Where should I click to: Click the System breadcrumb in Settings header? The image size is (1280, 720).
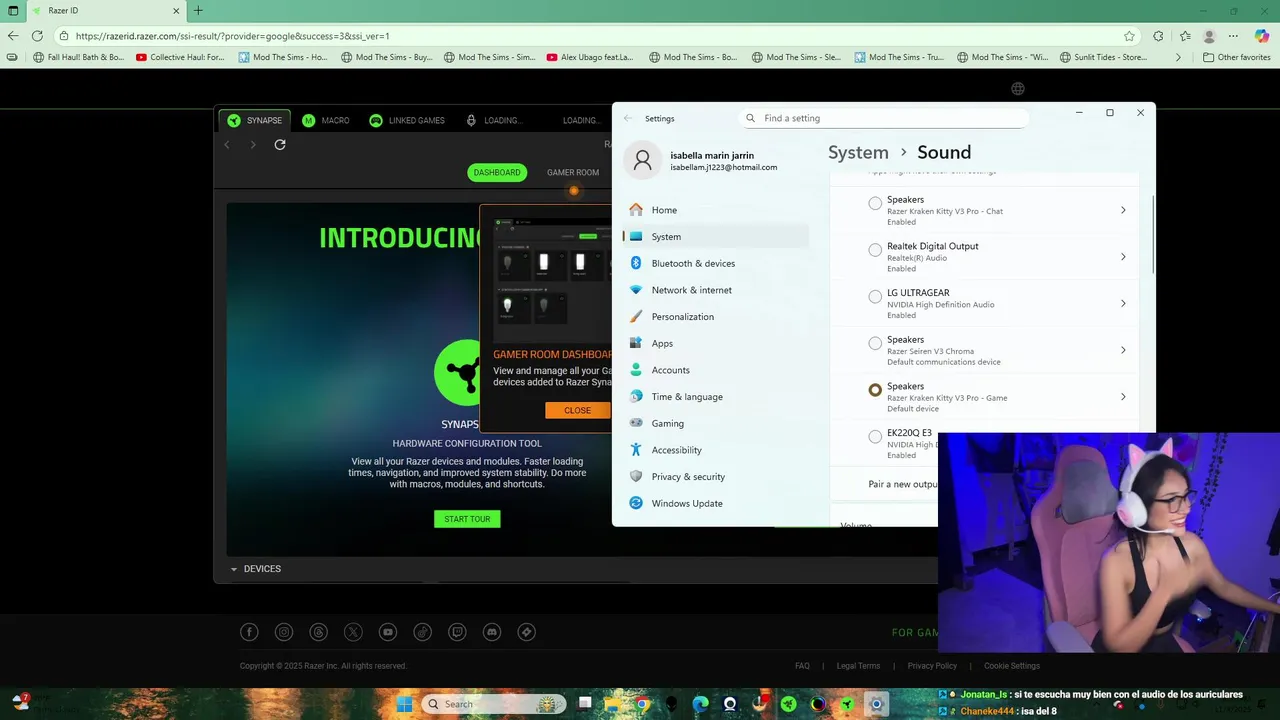point(858,152)
